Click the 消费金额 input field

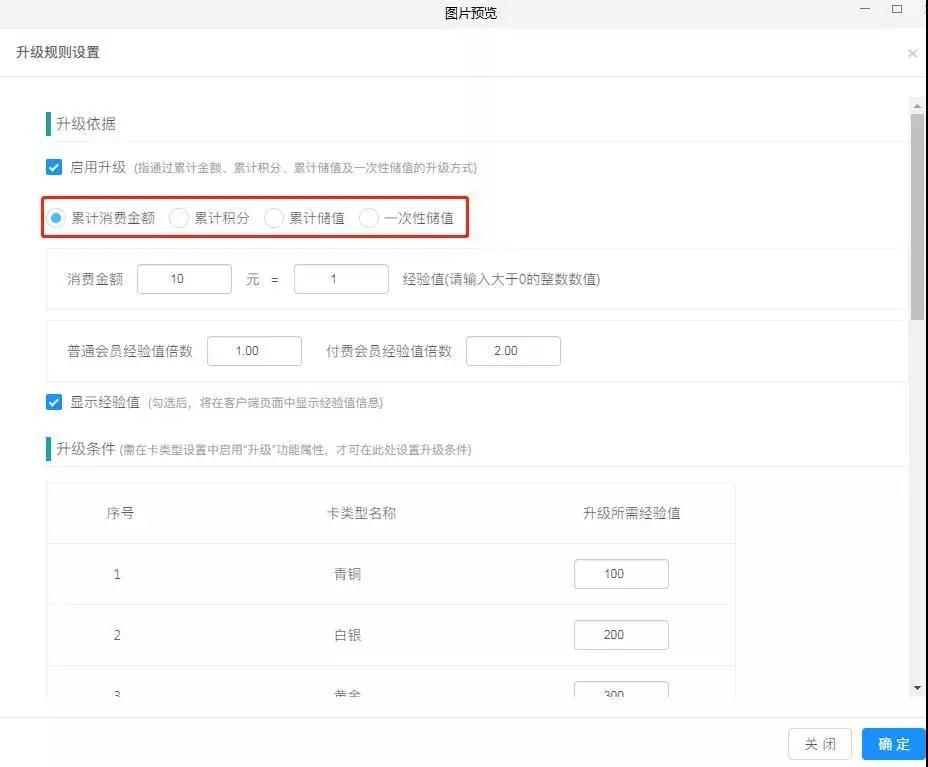[x=184, y=279]
